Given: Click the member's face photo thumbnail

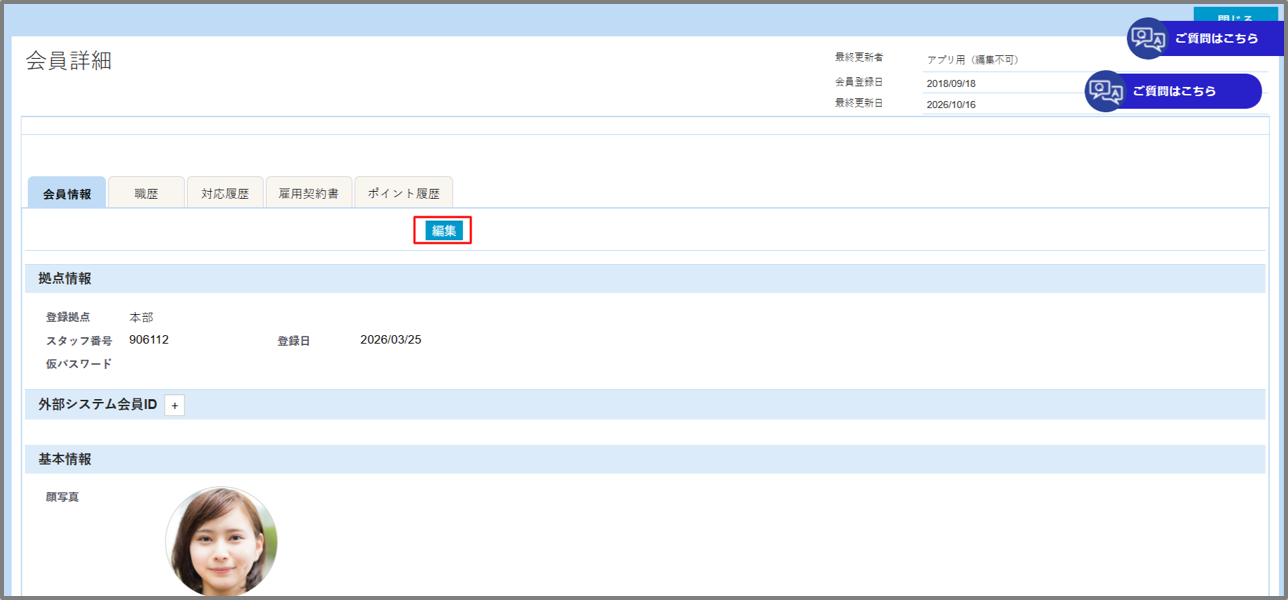Looking at the screenshot, I should point(221,542).
